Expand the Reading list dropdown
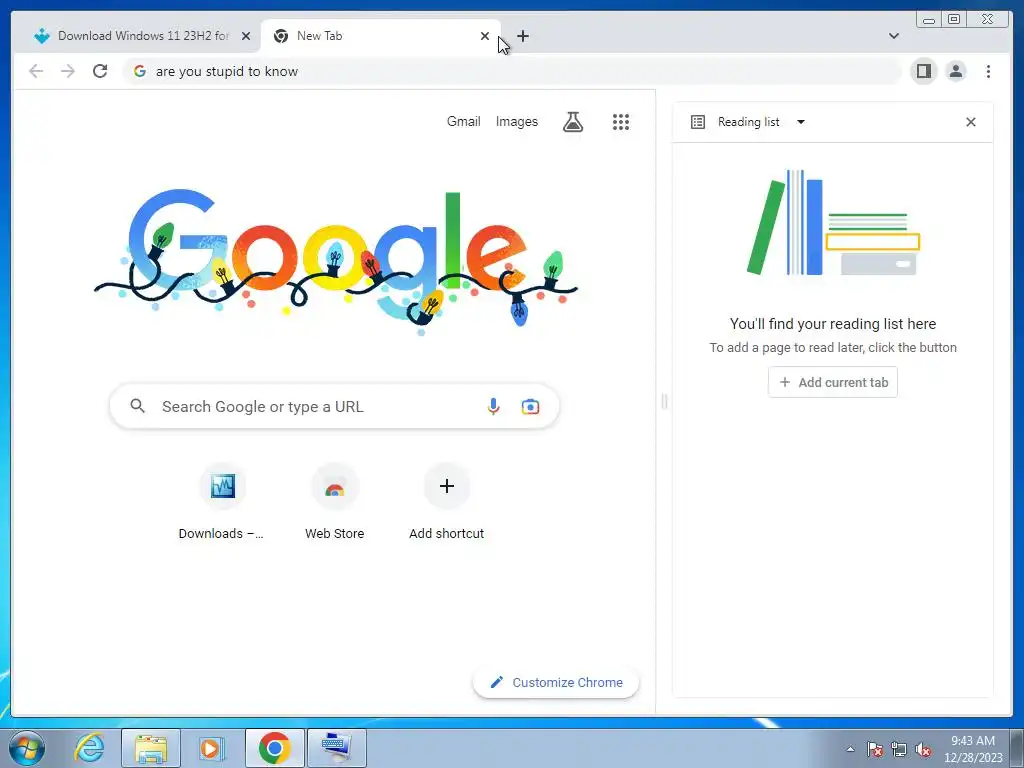The height and width of the screenshot is (768, 1024). pos(801,122)
